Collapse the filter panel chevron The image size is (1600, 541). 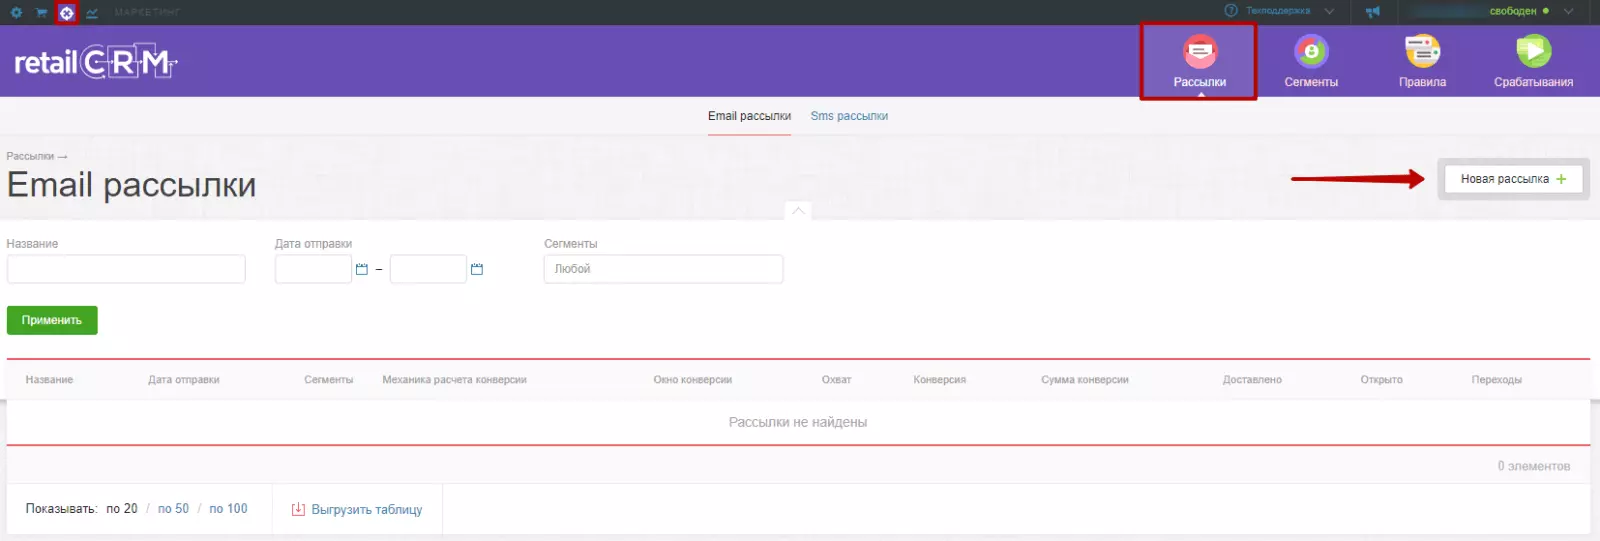(x=798, y=210)
